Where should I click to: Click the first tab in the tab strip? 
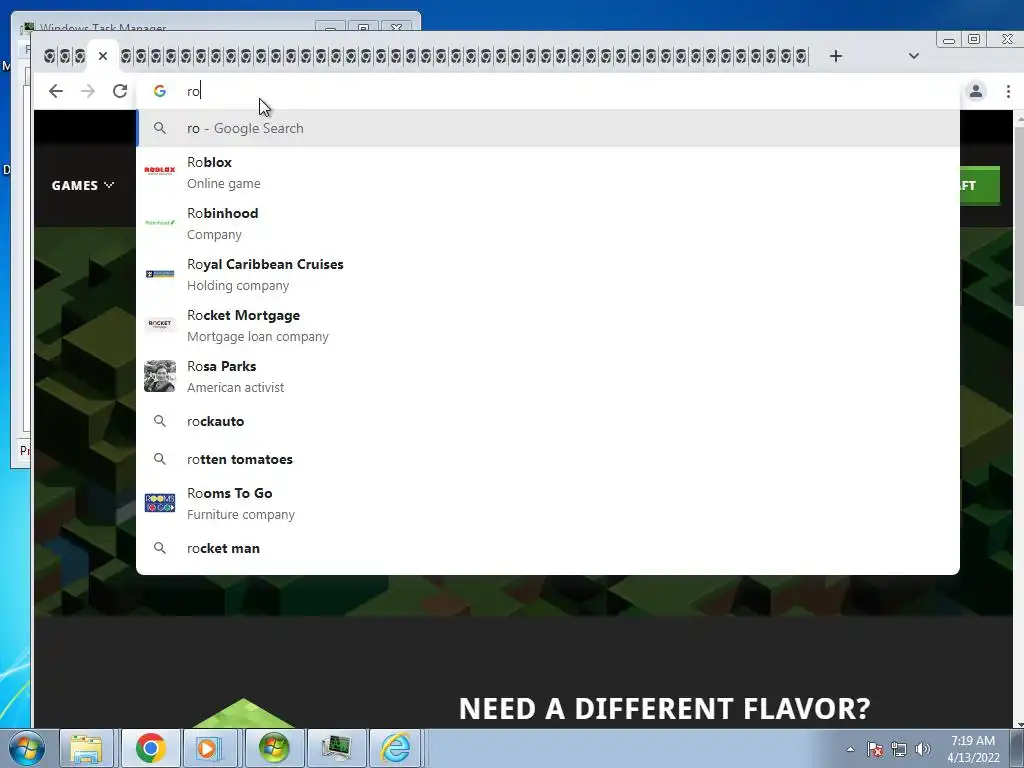[x=49, y=56]
